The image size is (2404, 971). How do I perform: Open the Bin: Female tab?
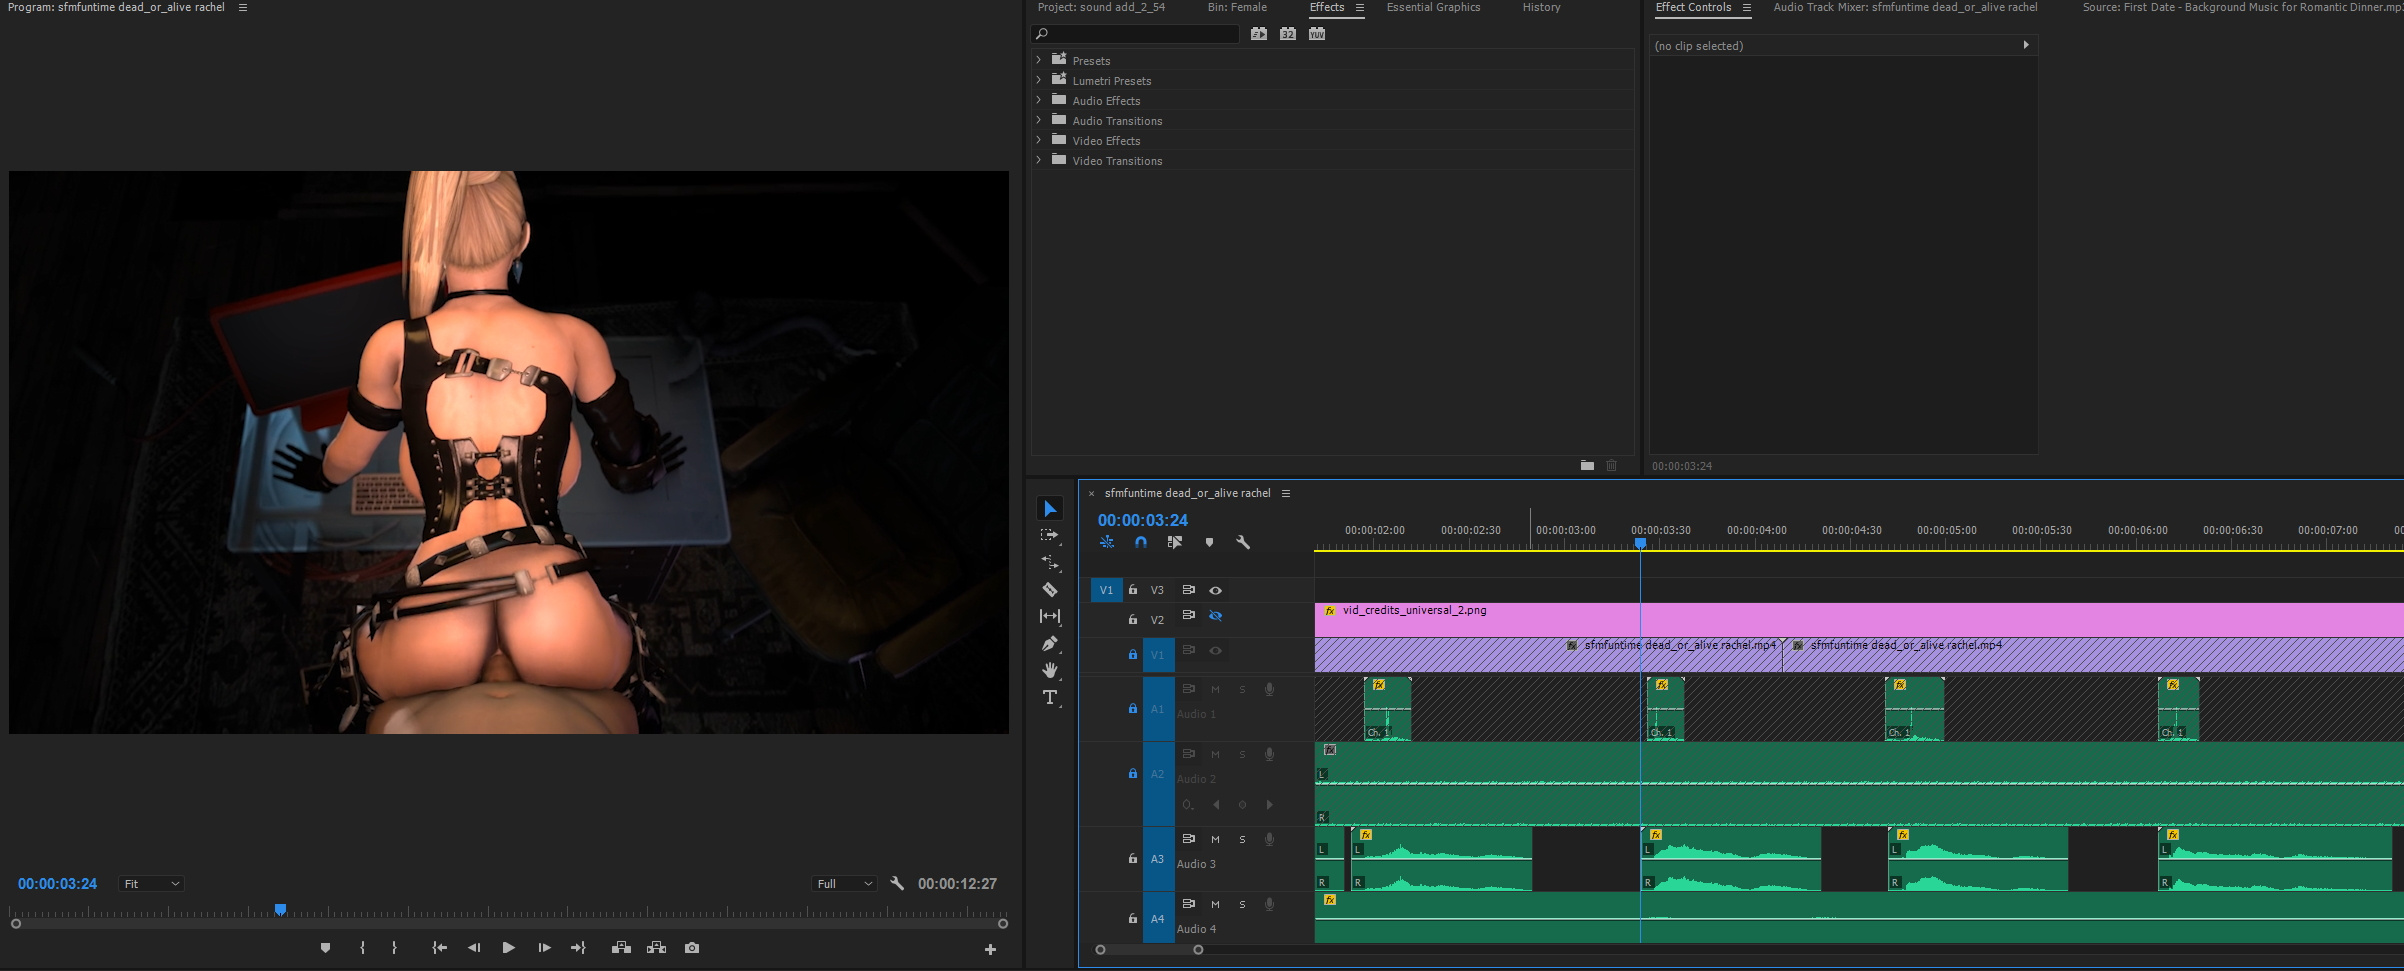(x=1237, y=7)
